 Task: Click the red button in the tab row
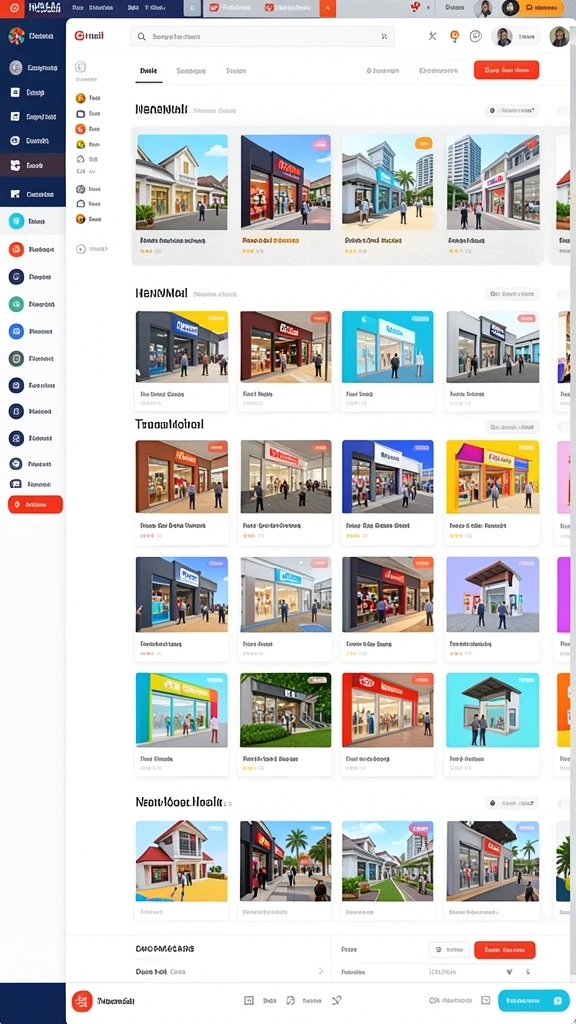[506, 70]
